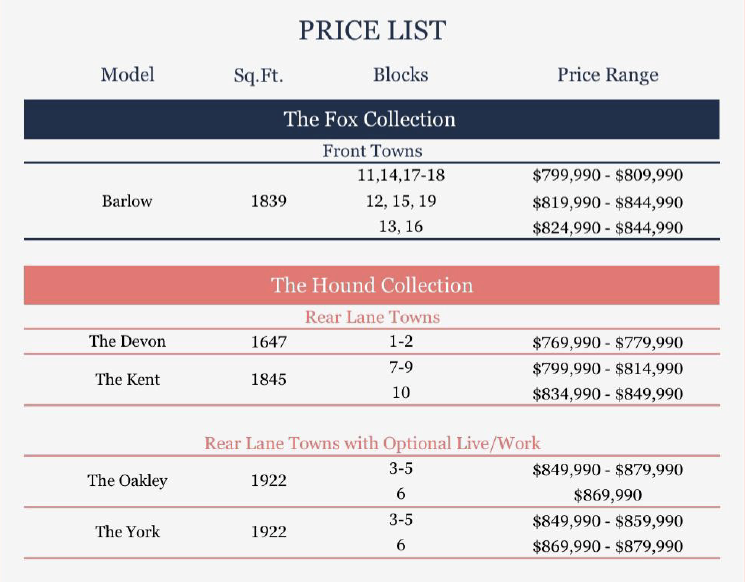
Task: Click Rear Lane Towns with Optional Live/Work heading
Action: [x=372, y=443]
